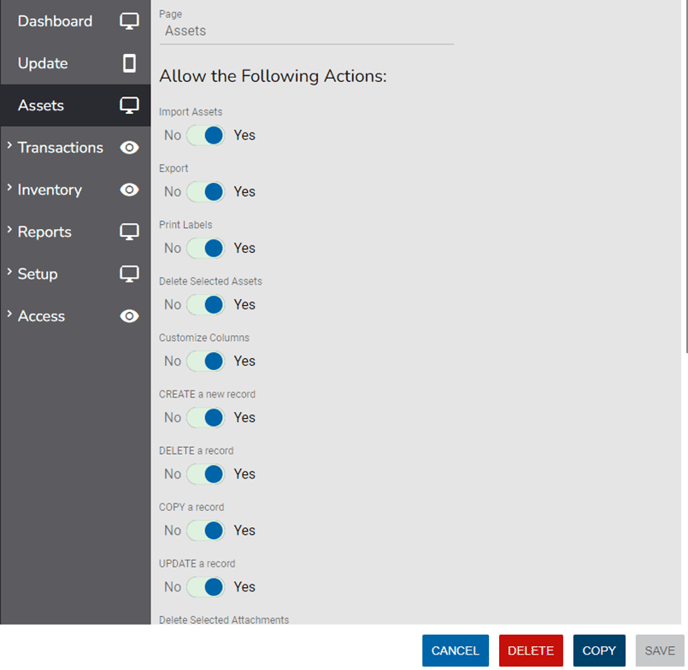
Task: Select the Inventory menu label
Action: click(x=50, y=190)
